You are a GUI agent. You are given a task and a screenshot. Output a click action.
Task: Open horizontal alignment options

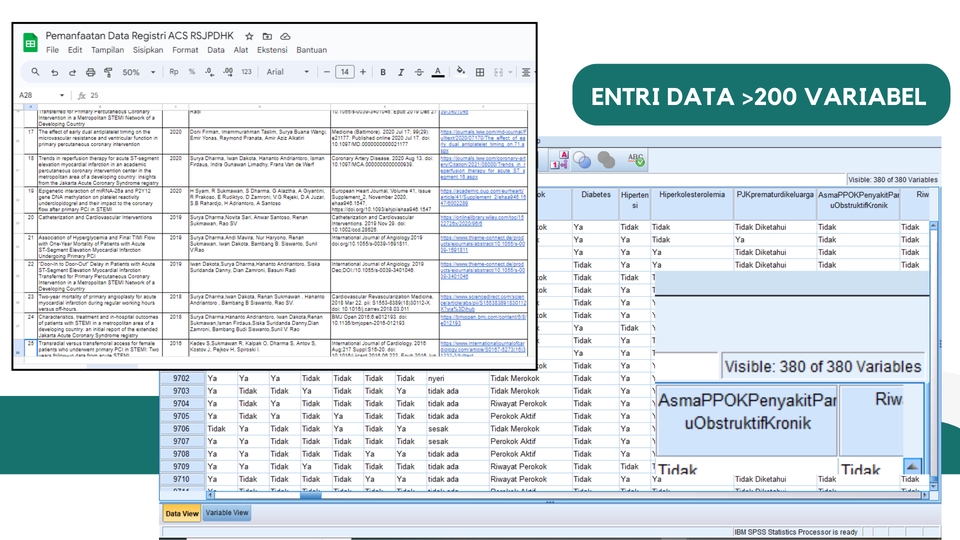pyautogui.click(x=525, y=72)
